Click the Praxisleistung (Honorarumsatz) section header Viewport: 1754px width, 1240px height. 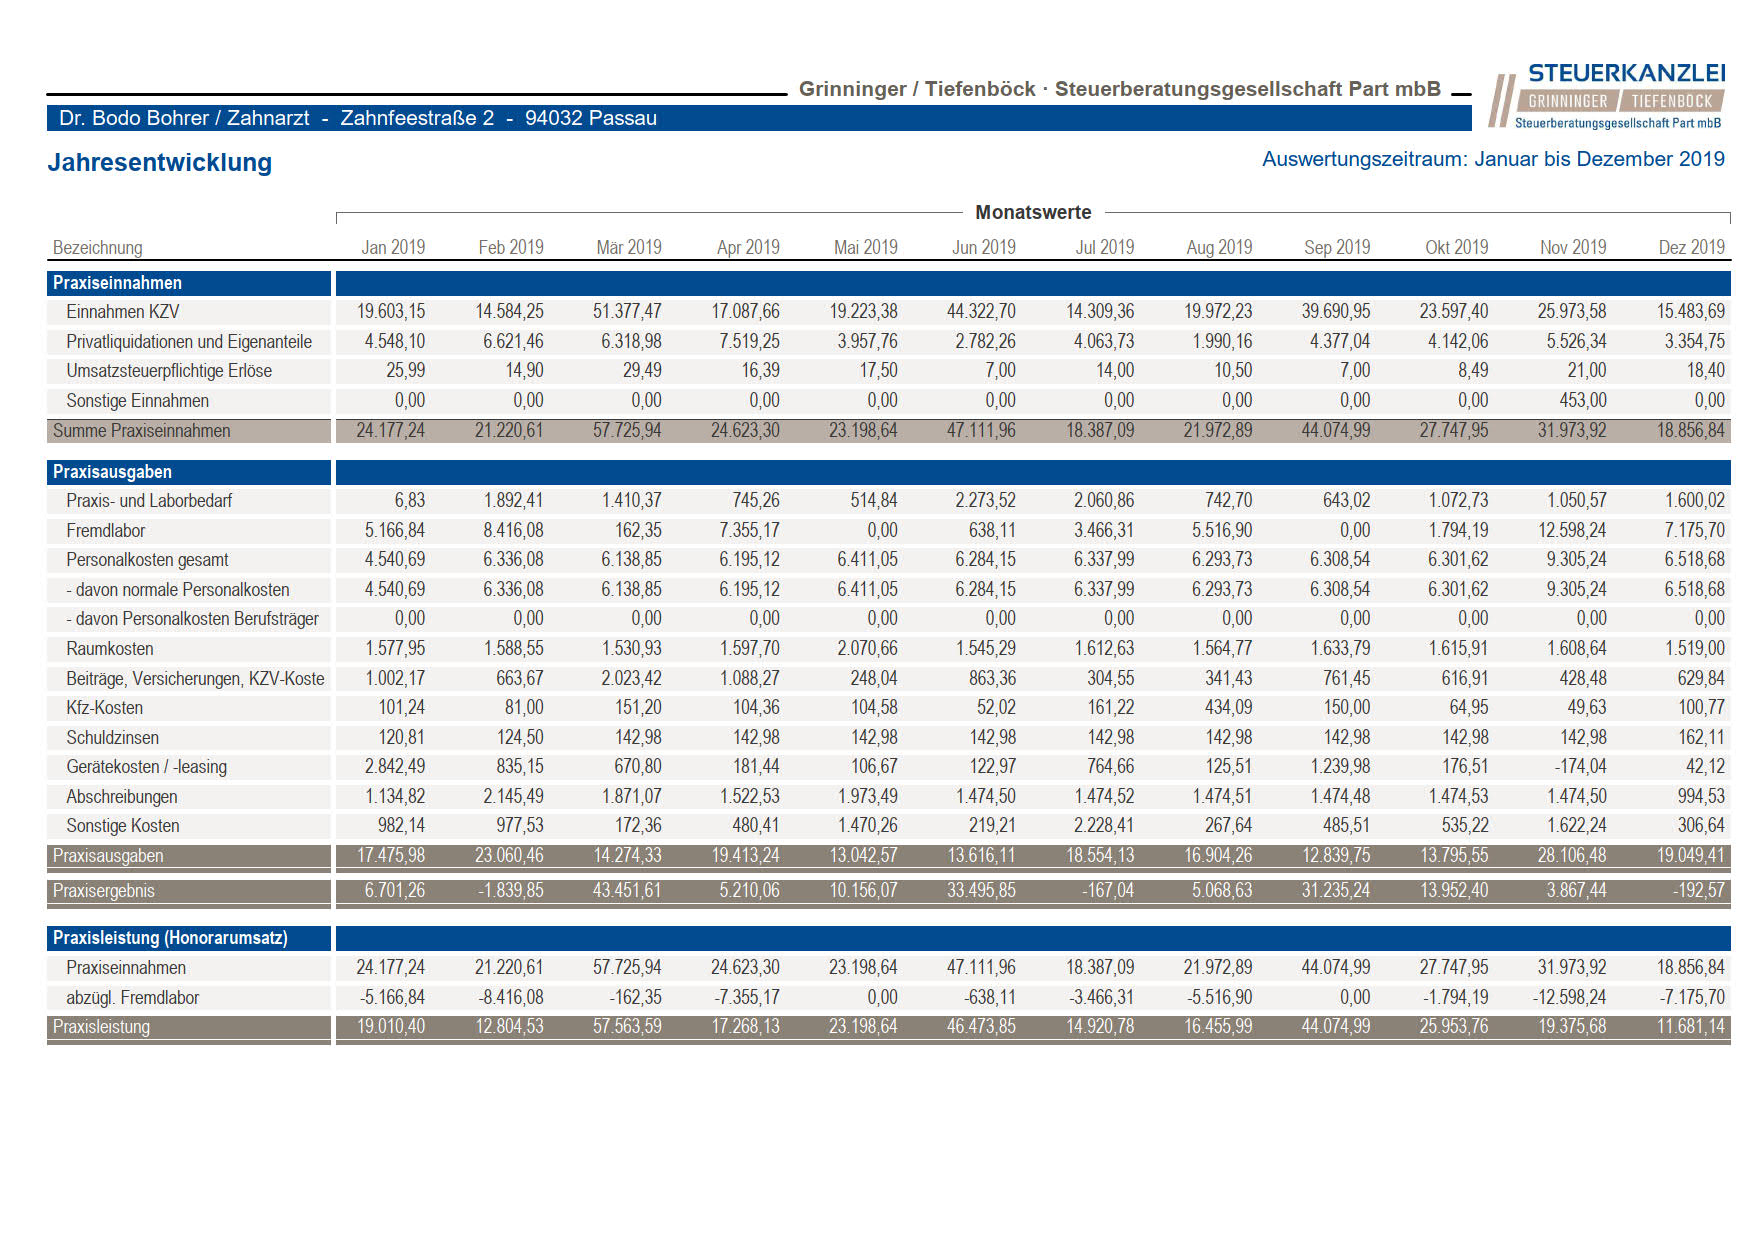pyautogui.click(x=170, y=938)
